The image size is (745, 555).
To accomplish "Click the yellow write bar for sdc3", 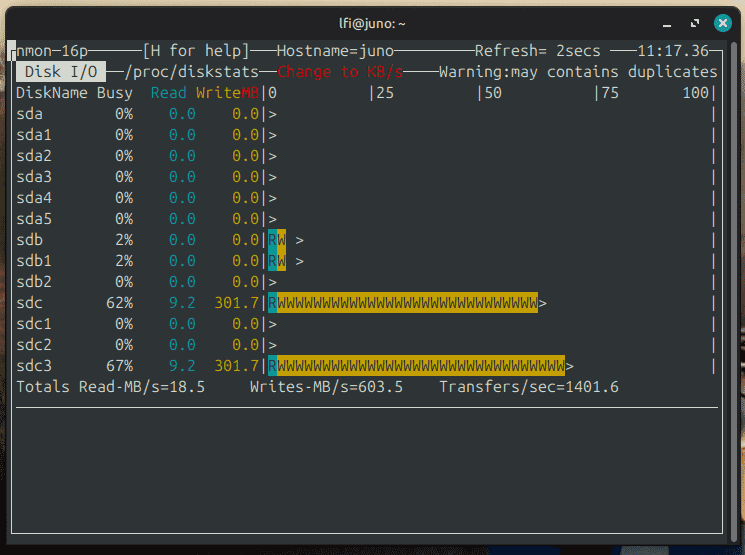I will [421, 365].
